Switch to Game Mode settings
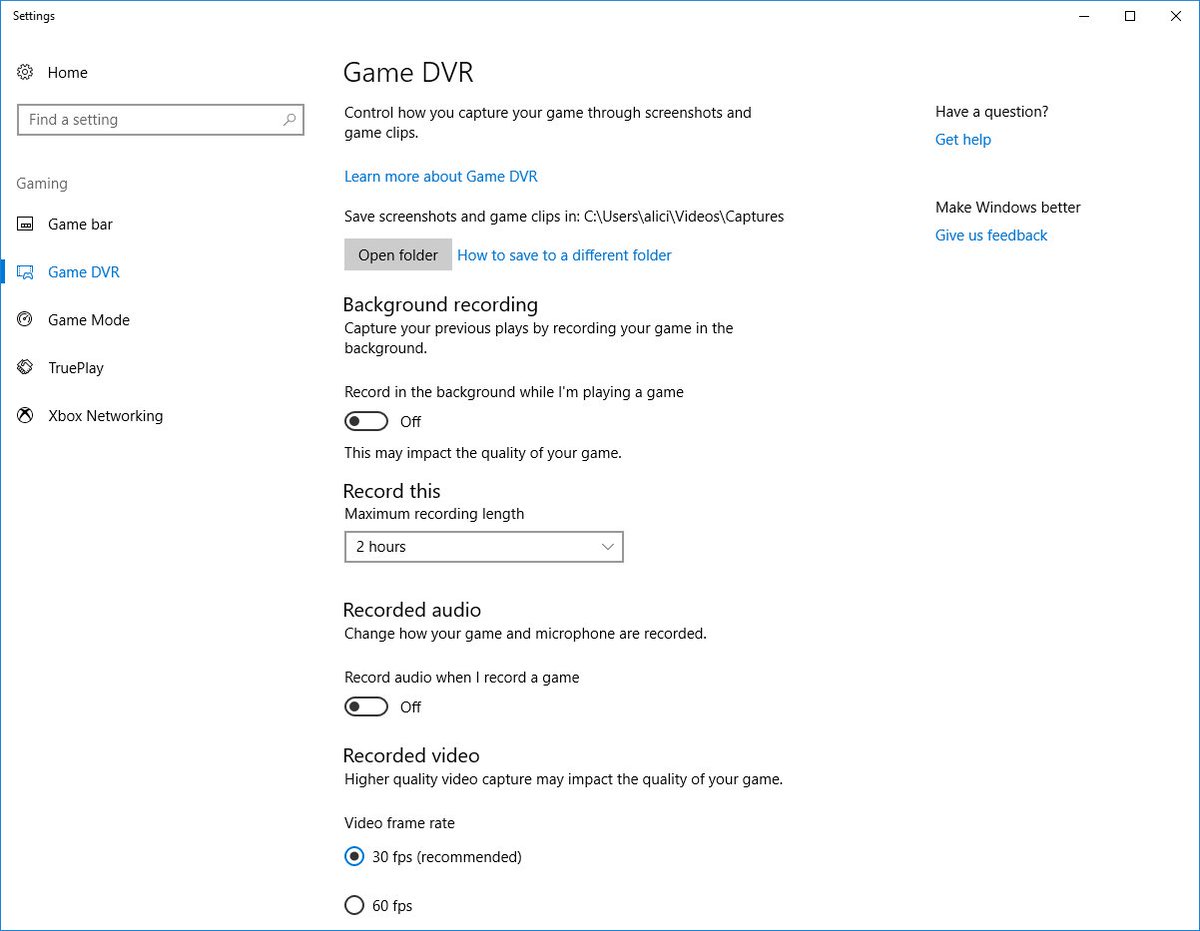Image resolution: width=1200 pixels, height=931 pixels. click(89, 320)
